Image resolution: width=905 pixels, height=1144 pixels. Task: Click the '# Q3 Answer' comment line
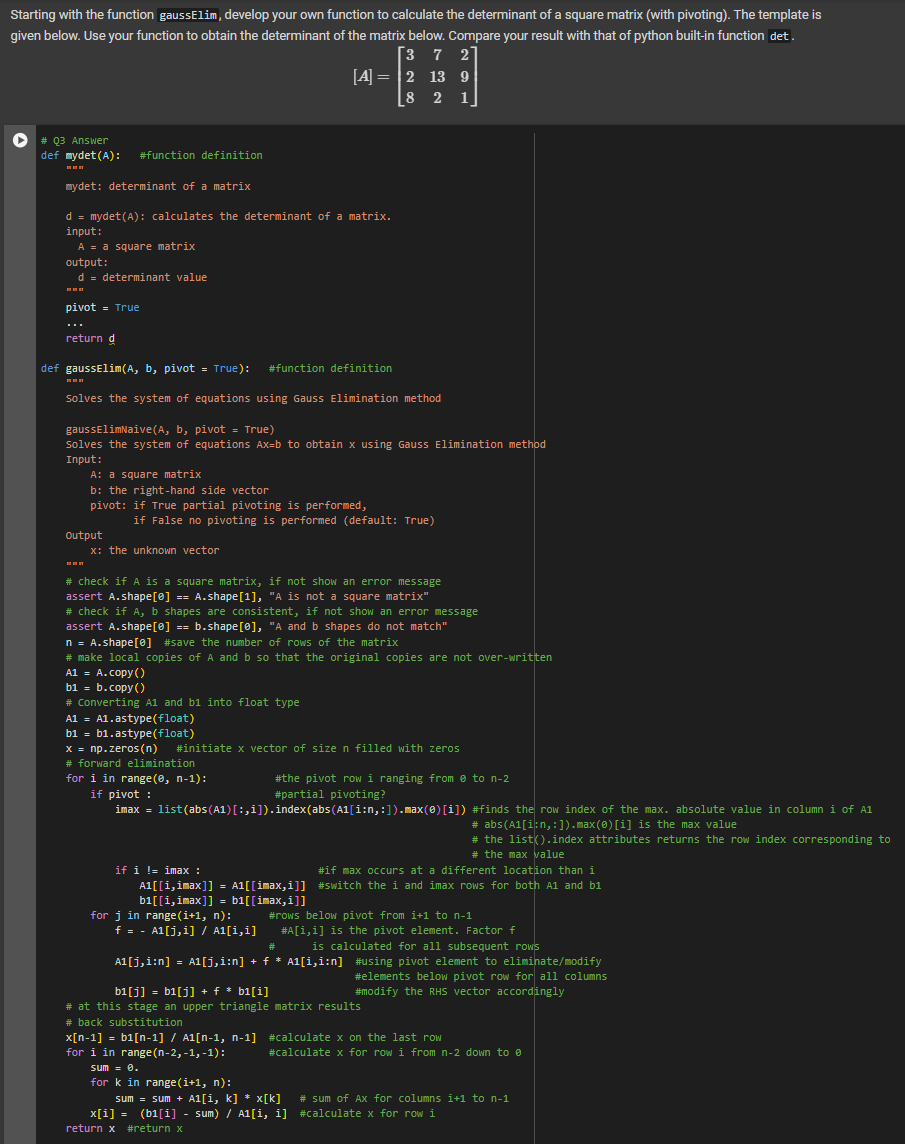(x=74, y=140)
